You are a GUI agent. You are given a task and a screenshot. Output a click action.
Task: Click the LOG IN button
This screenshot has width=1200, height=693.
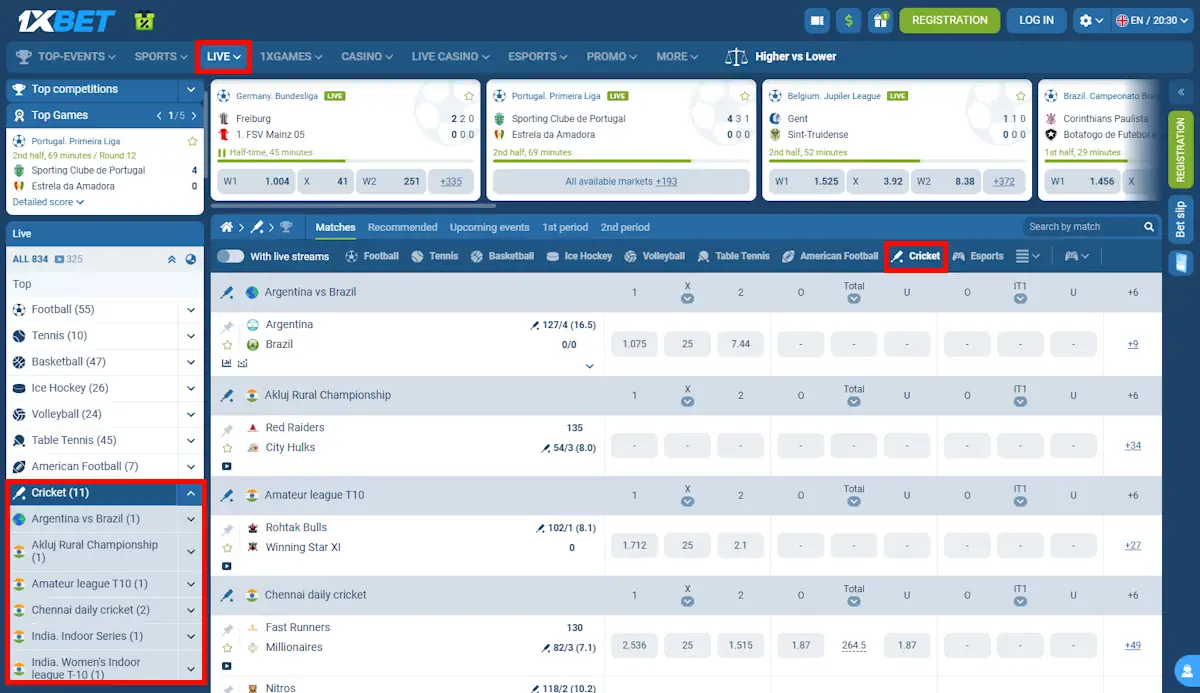click(x=1036, y=19)
